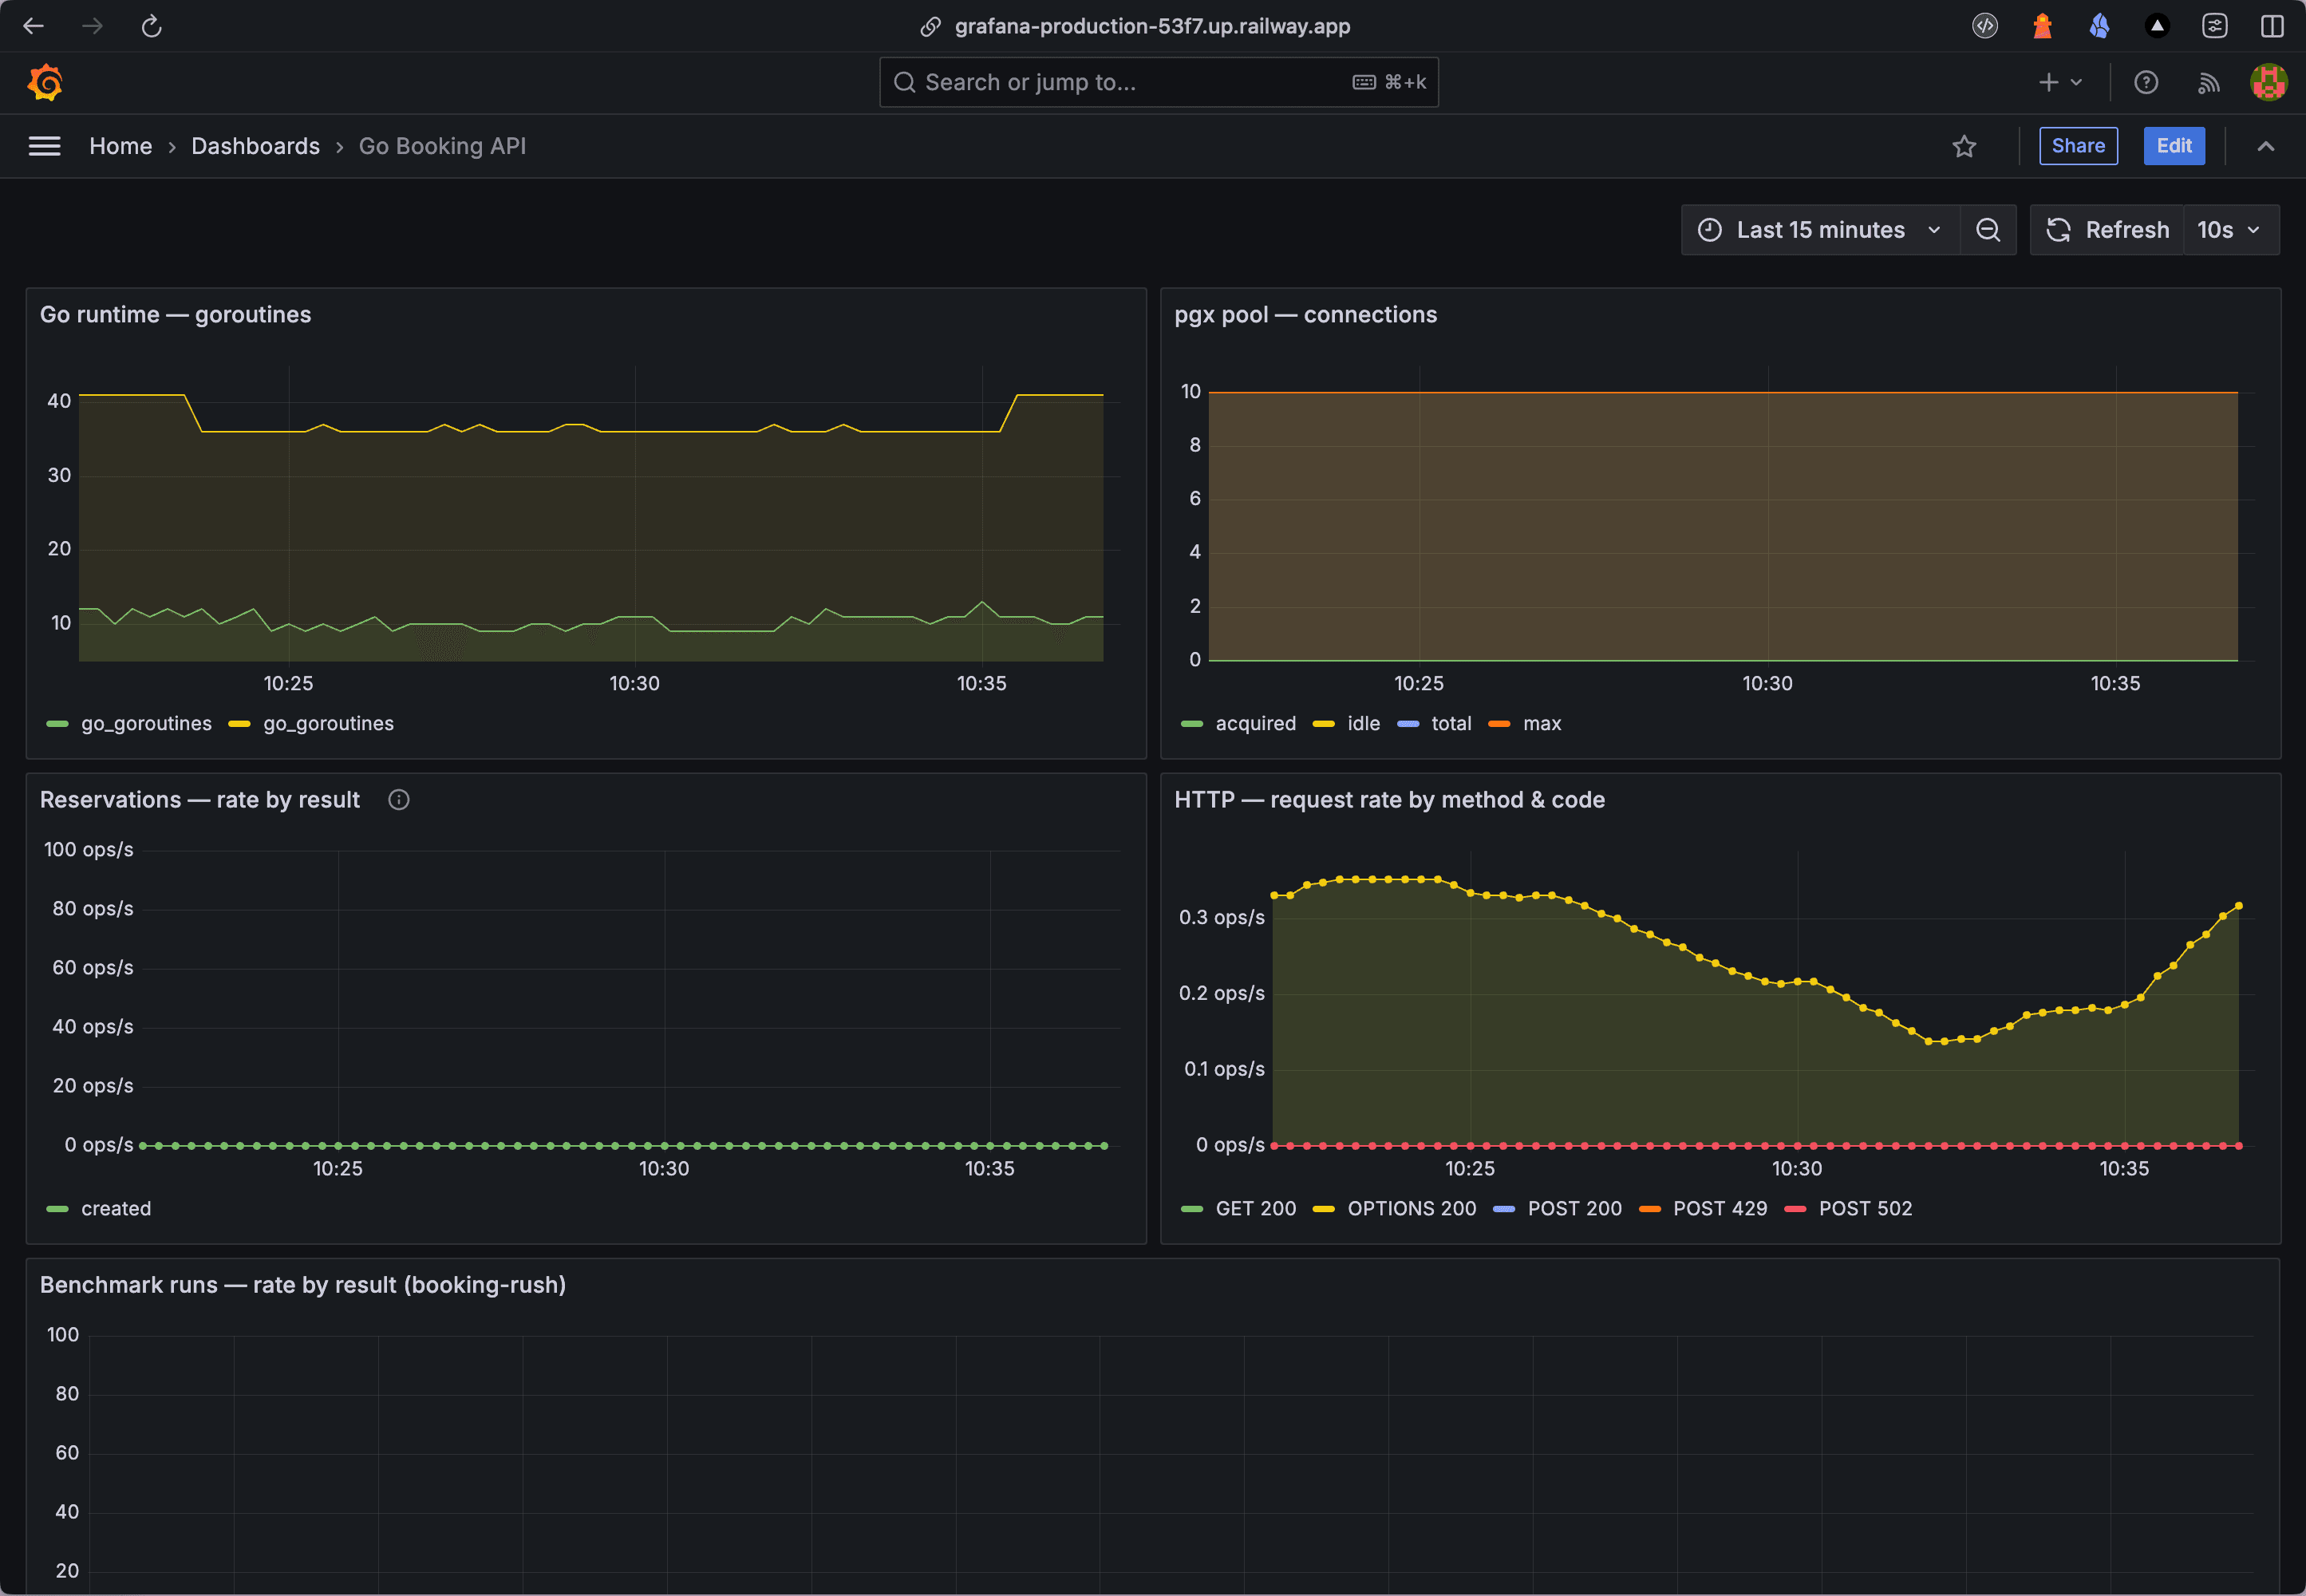Star this dashboard
The height and width of the screenshot is (1596, 2306).
1964,146
